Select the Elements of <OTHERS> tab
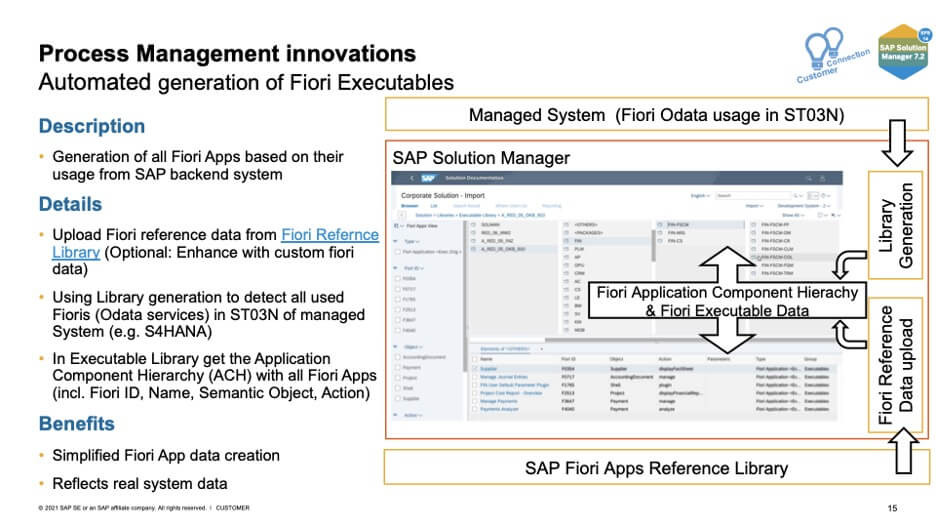 (505, 348)
